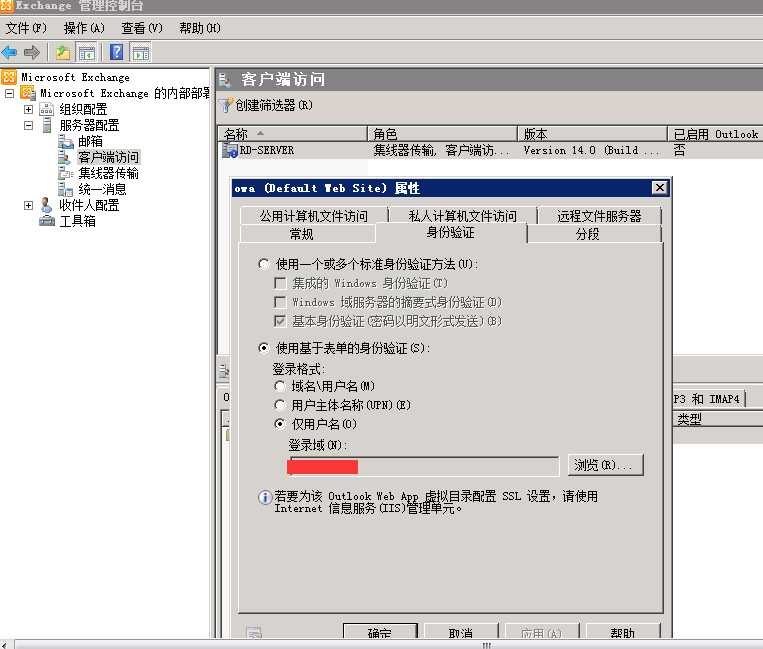Click the Microsoft Exchange root icon

(9, 77)
